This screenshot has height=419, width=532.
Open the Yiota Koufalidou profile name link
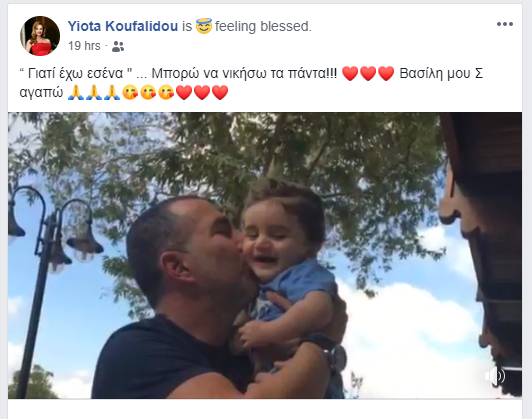[123, 26]
